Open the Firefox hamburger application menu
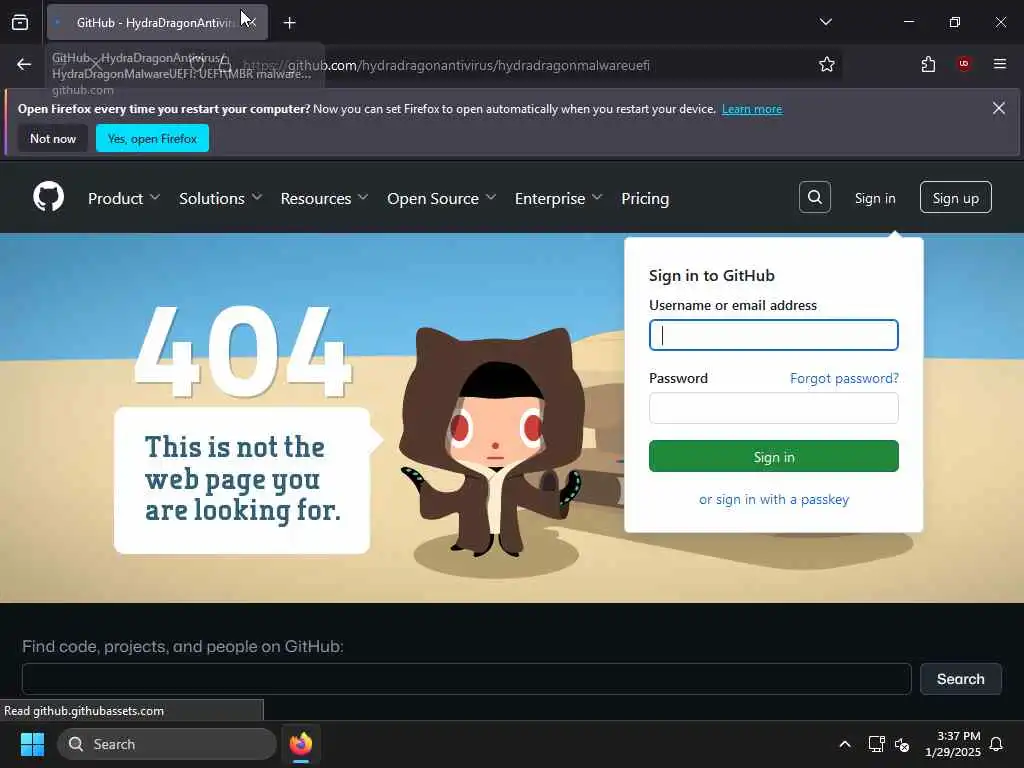The width and height of the screenshot is (1024, 768). click(999, 64)
